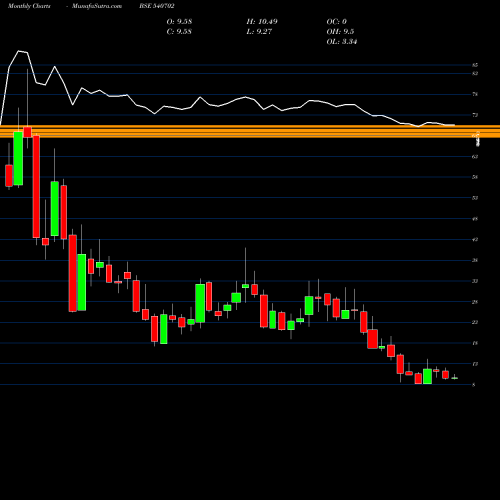Viewport: 500px width, 500px height.
Task: Click the 48 price axis label
Action: coord(475,219)
